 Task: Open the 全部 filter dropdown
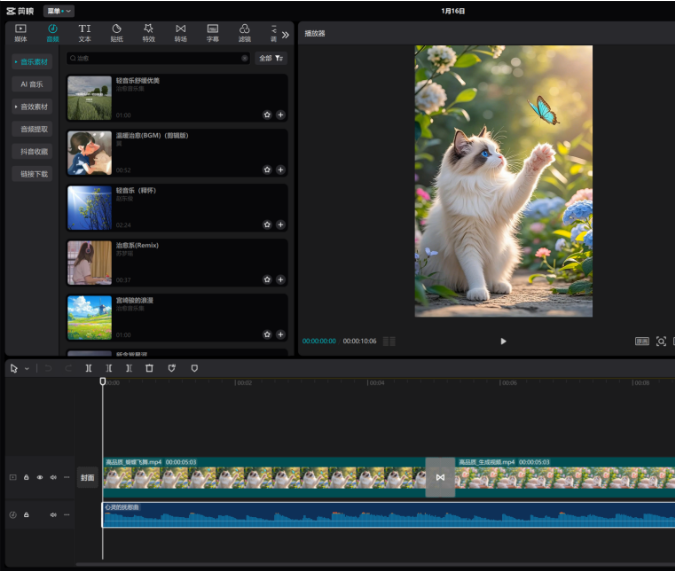pyautogui.click(x=270, y=59)
